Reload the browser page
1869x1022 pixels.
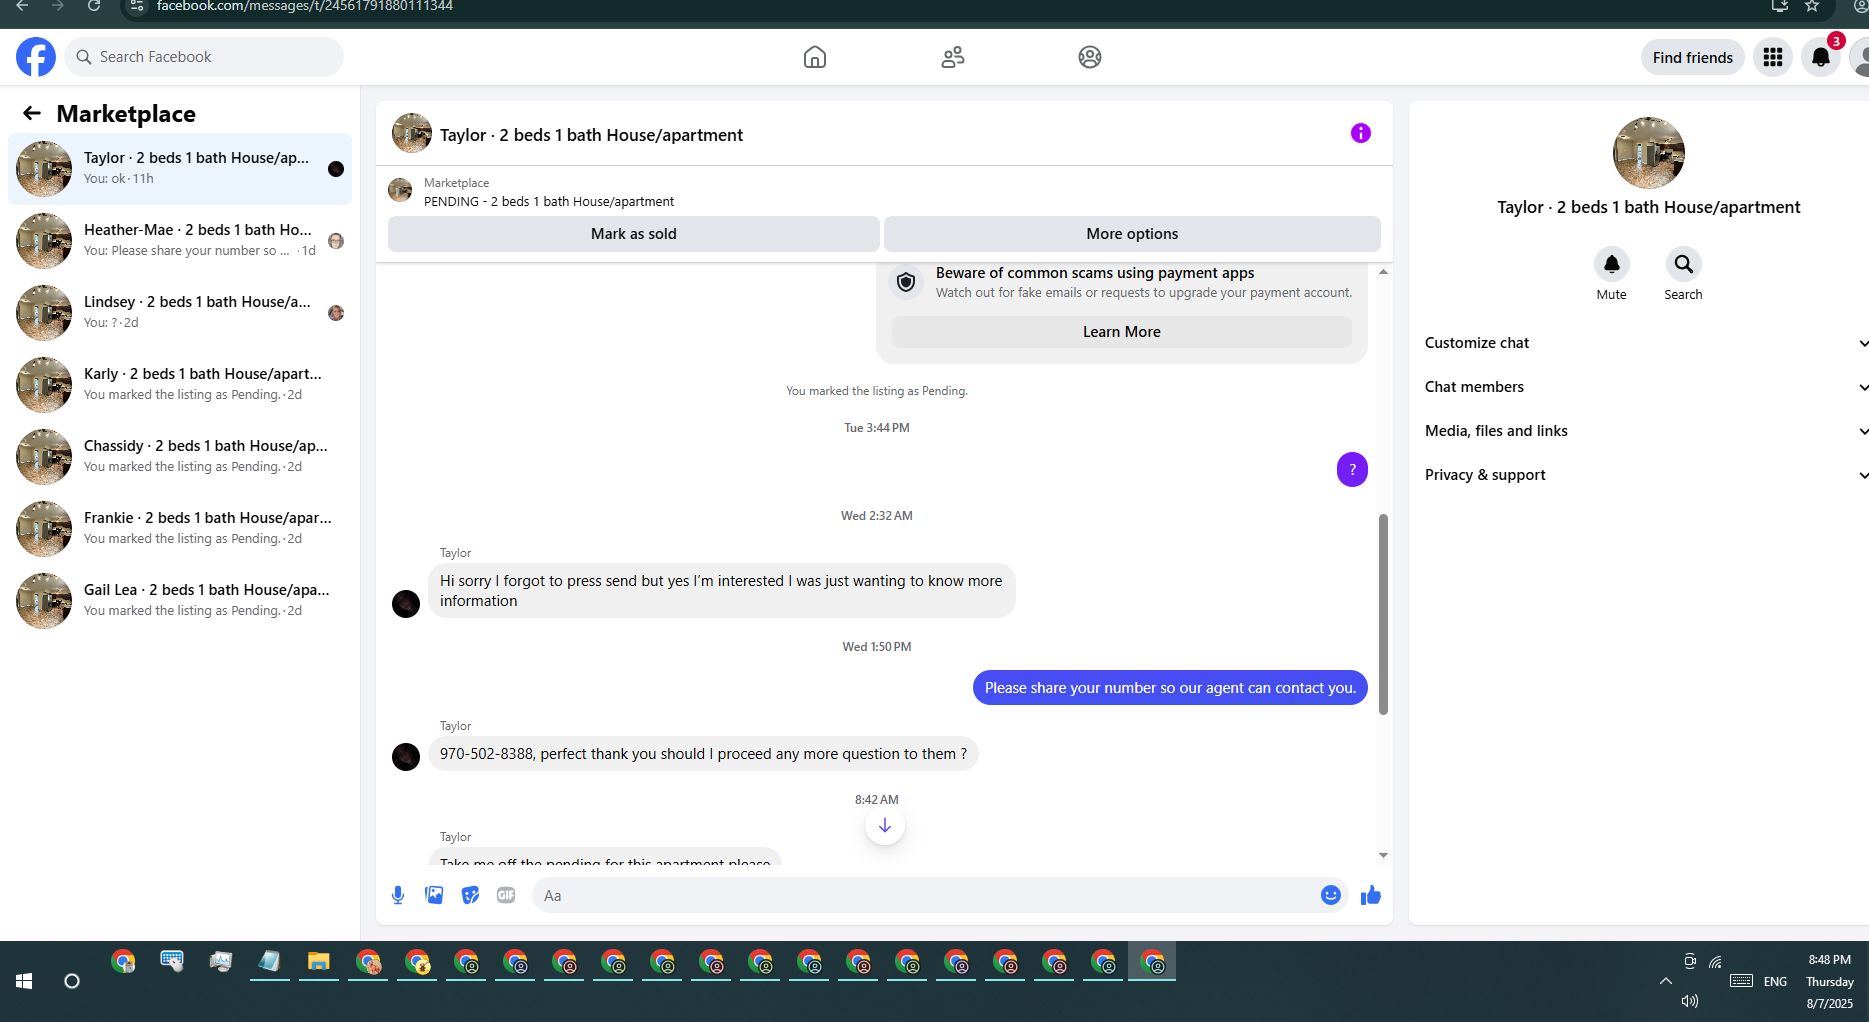(94, 6)
